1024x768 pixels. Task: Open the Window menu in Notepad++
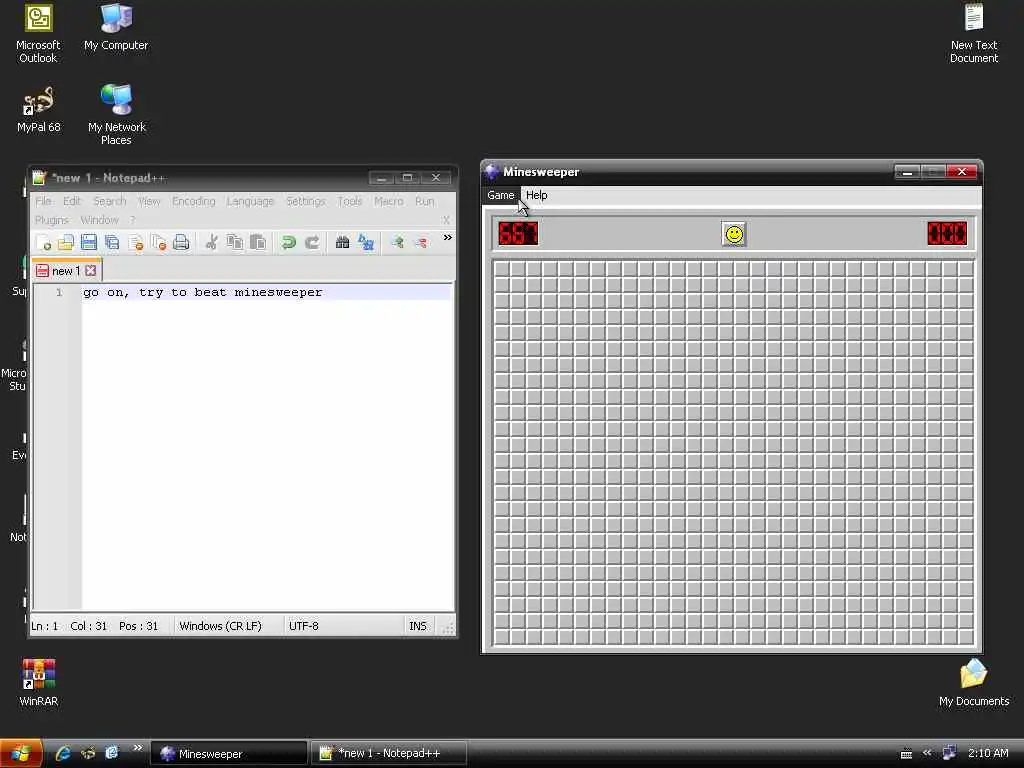click(99, 220)
